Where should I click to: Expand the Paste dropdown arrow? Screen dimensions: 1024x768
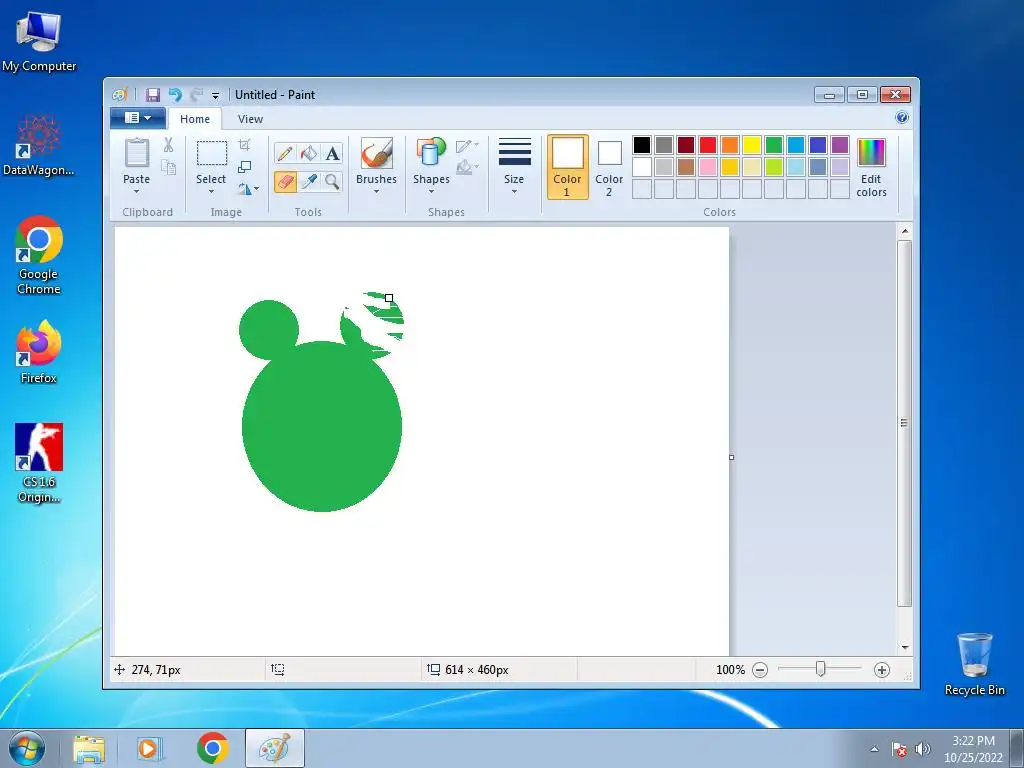[x=136, y=191]
